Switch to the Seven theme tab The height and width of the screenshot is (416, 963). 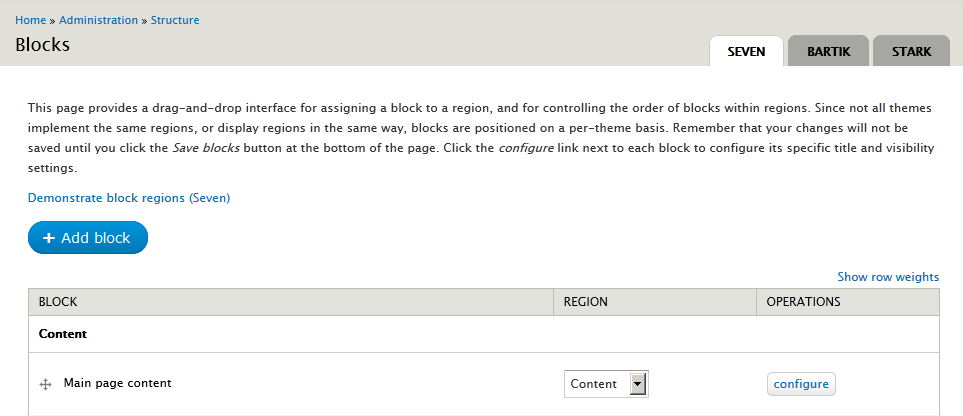pyautogui.click(x=746, y=51)
